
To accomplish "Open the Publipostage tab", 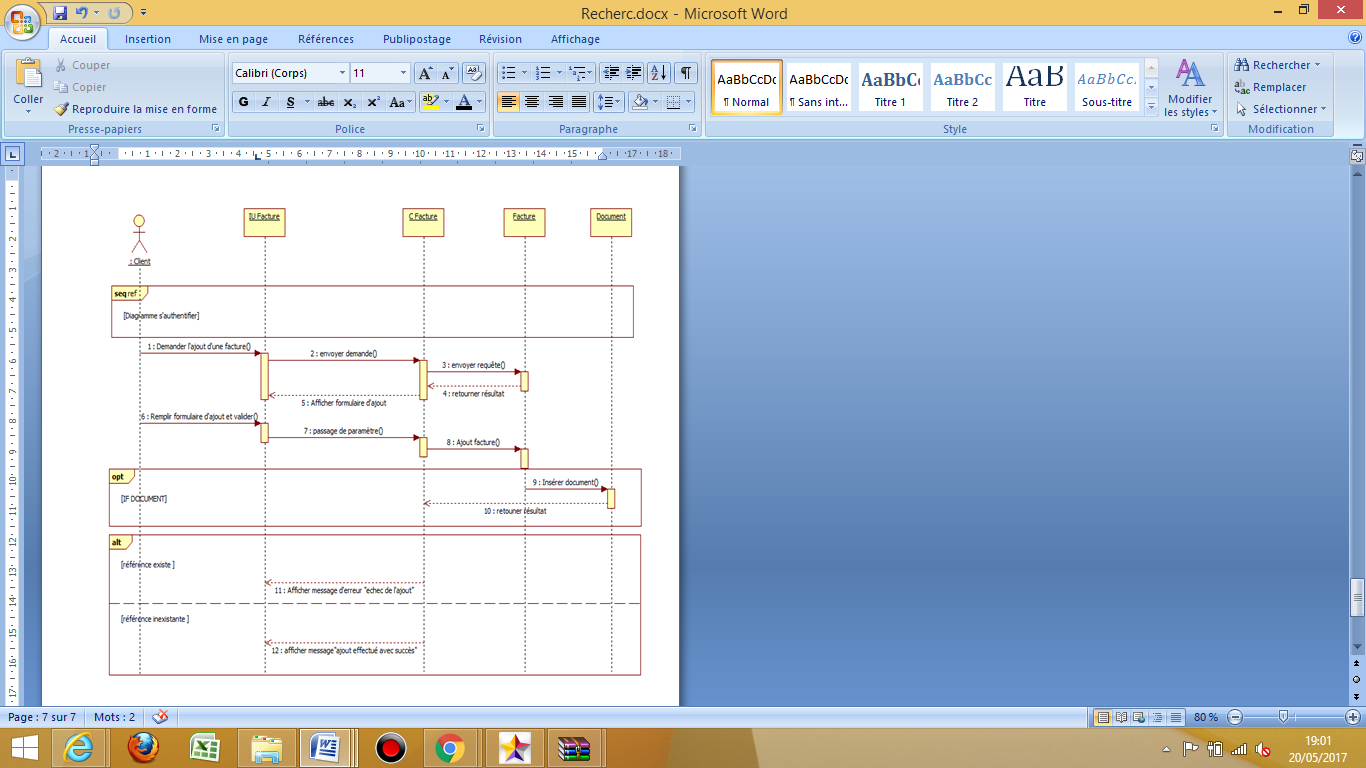I will (417, 39).
